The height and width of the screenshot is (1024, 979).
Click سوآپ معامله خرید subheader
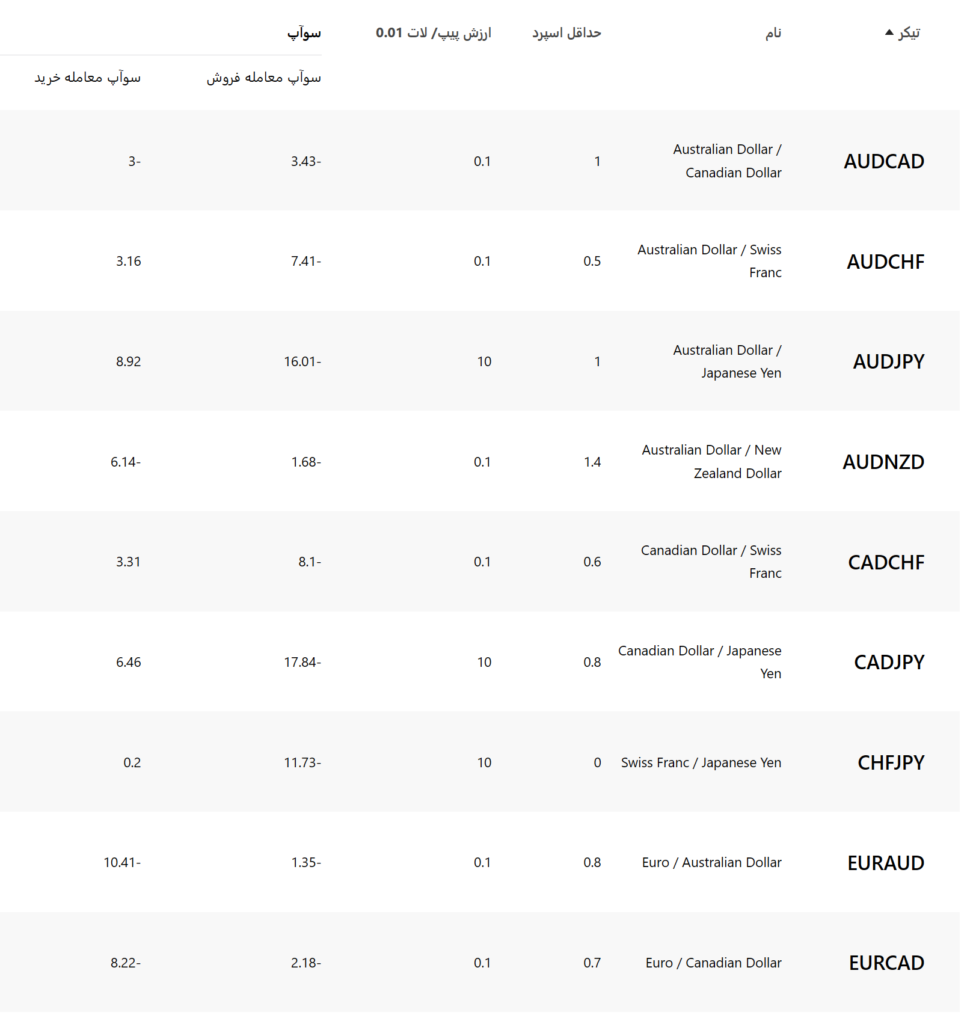click(x=88, y=78)
